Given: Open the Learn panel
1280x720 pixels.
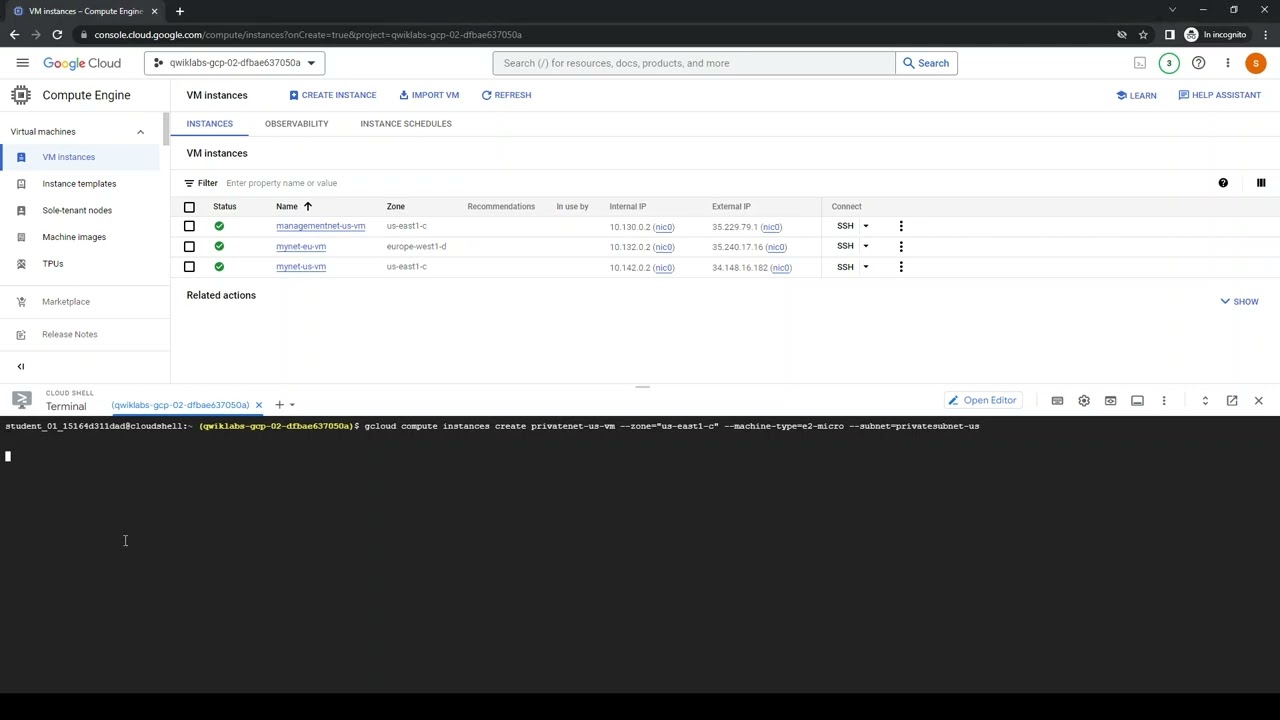Looking at the screenshot, I should click(1136, 95).
